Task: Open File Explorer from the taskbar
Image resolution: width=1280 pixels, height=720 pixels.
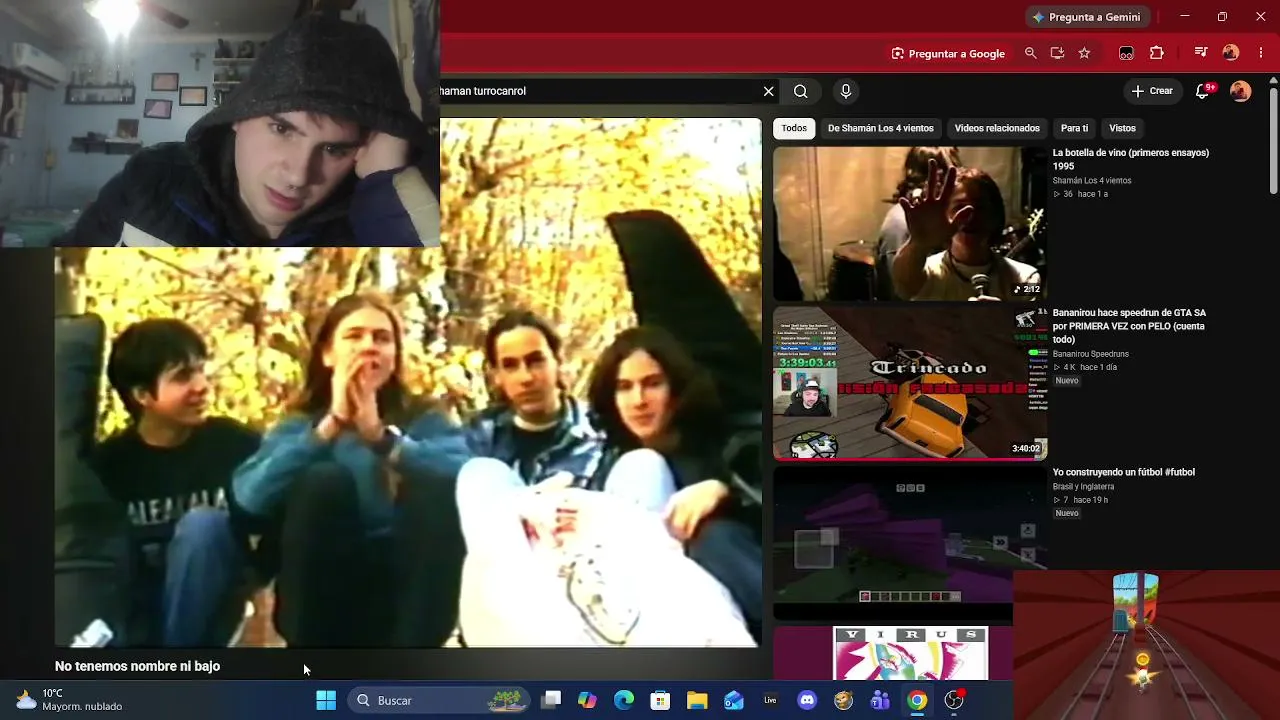Action: click(x=697, y=700)
